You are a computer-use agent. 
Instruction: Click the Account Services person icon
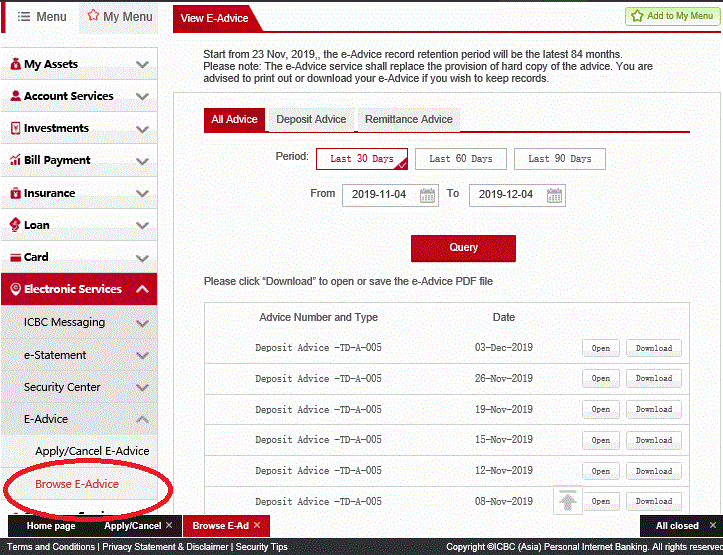click(15, 96)
